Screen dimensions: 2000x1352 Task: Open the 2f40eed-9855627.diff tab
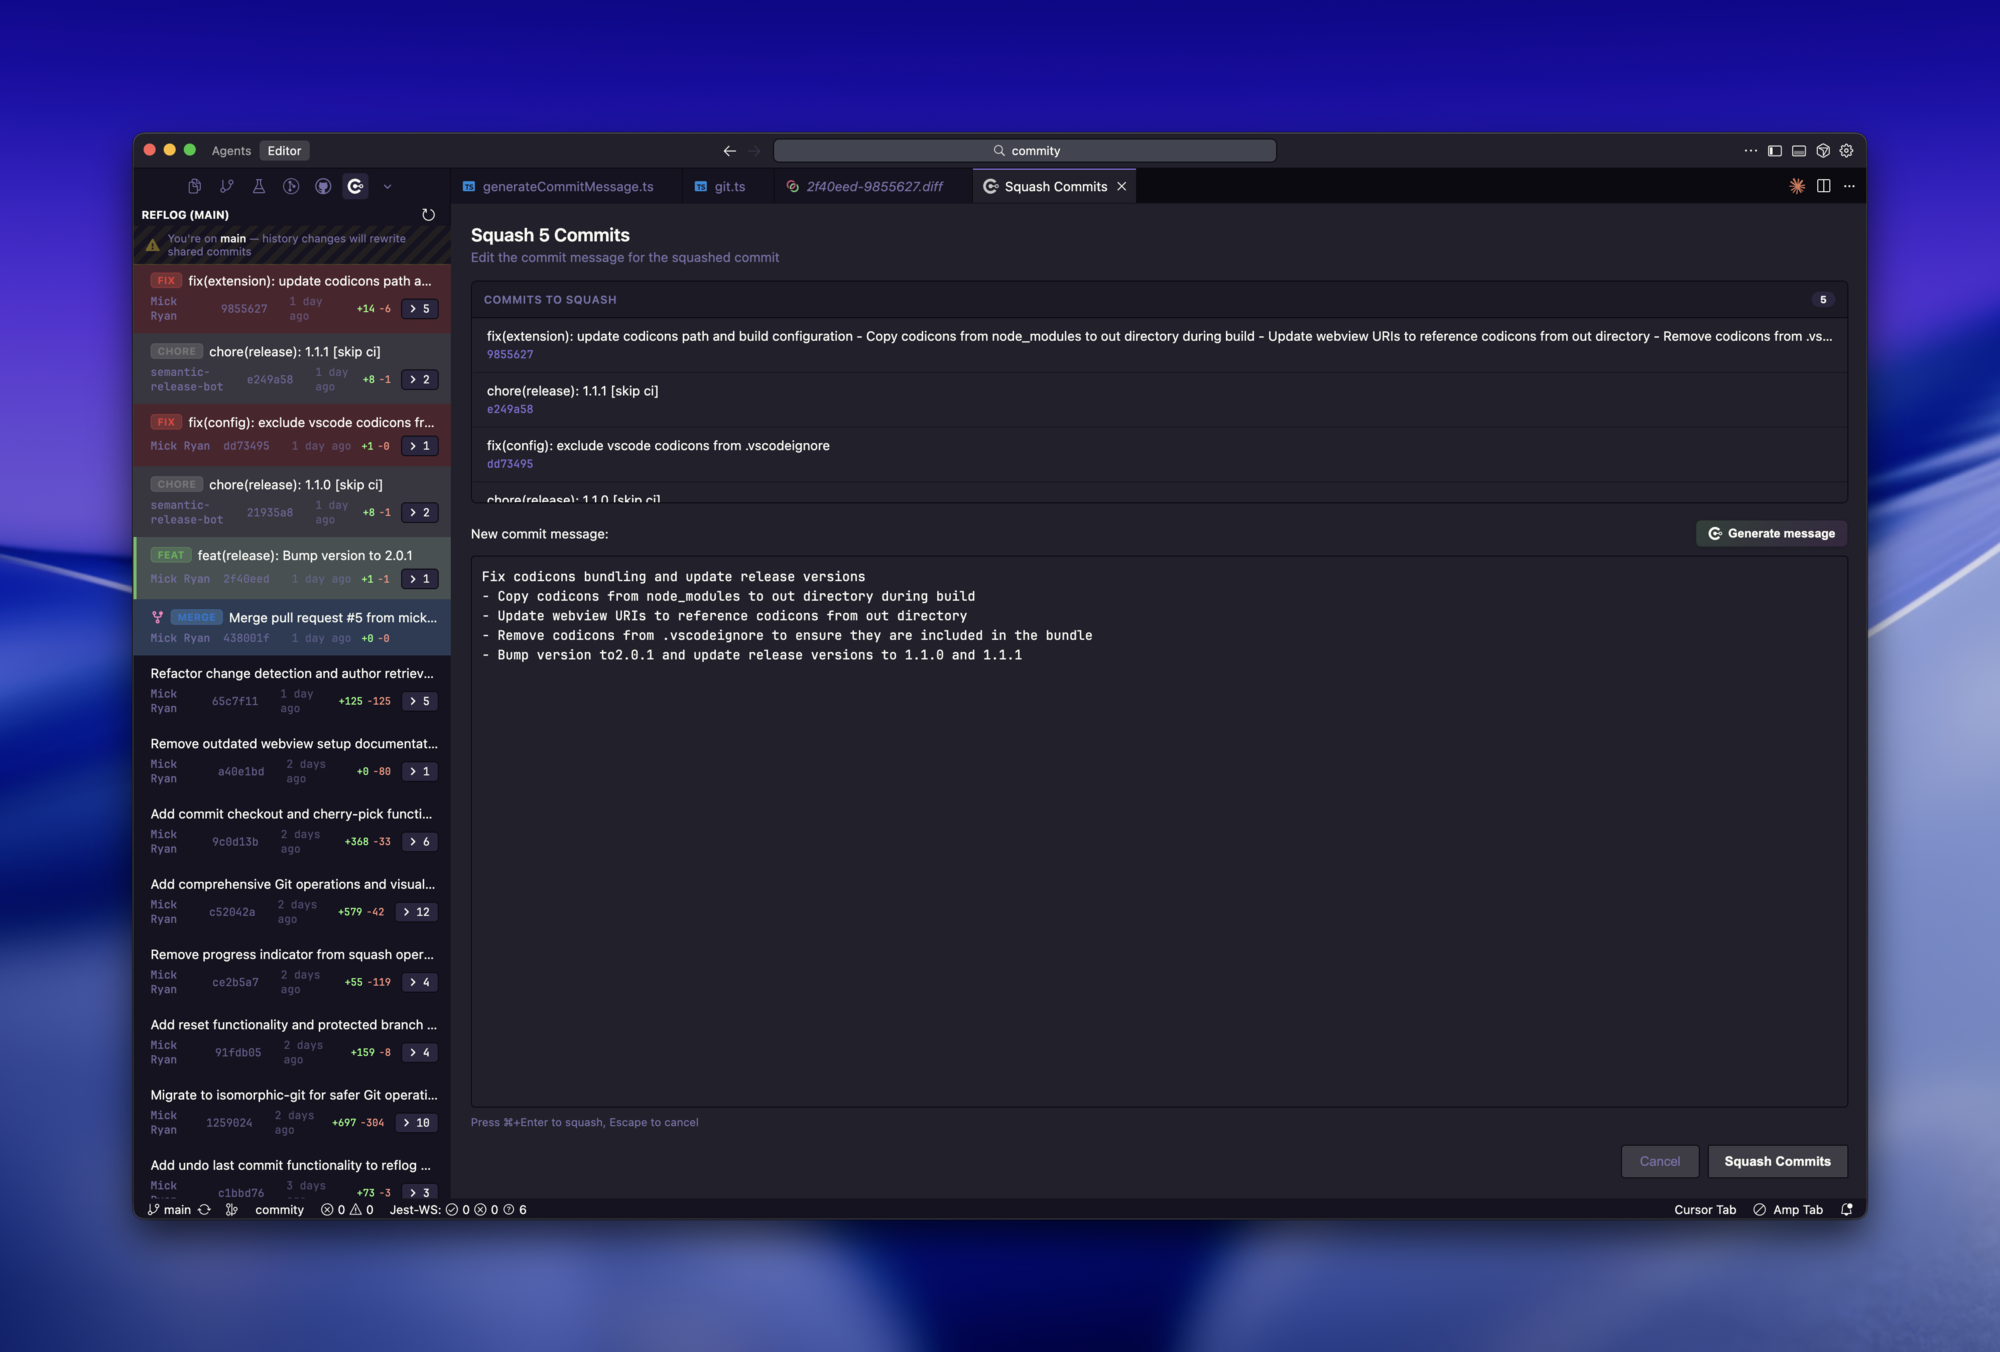coord(873,187)
